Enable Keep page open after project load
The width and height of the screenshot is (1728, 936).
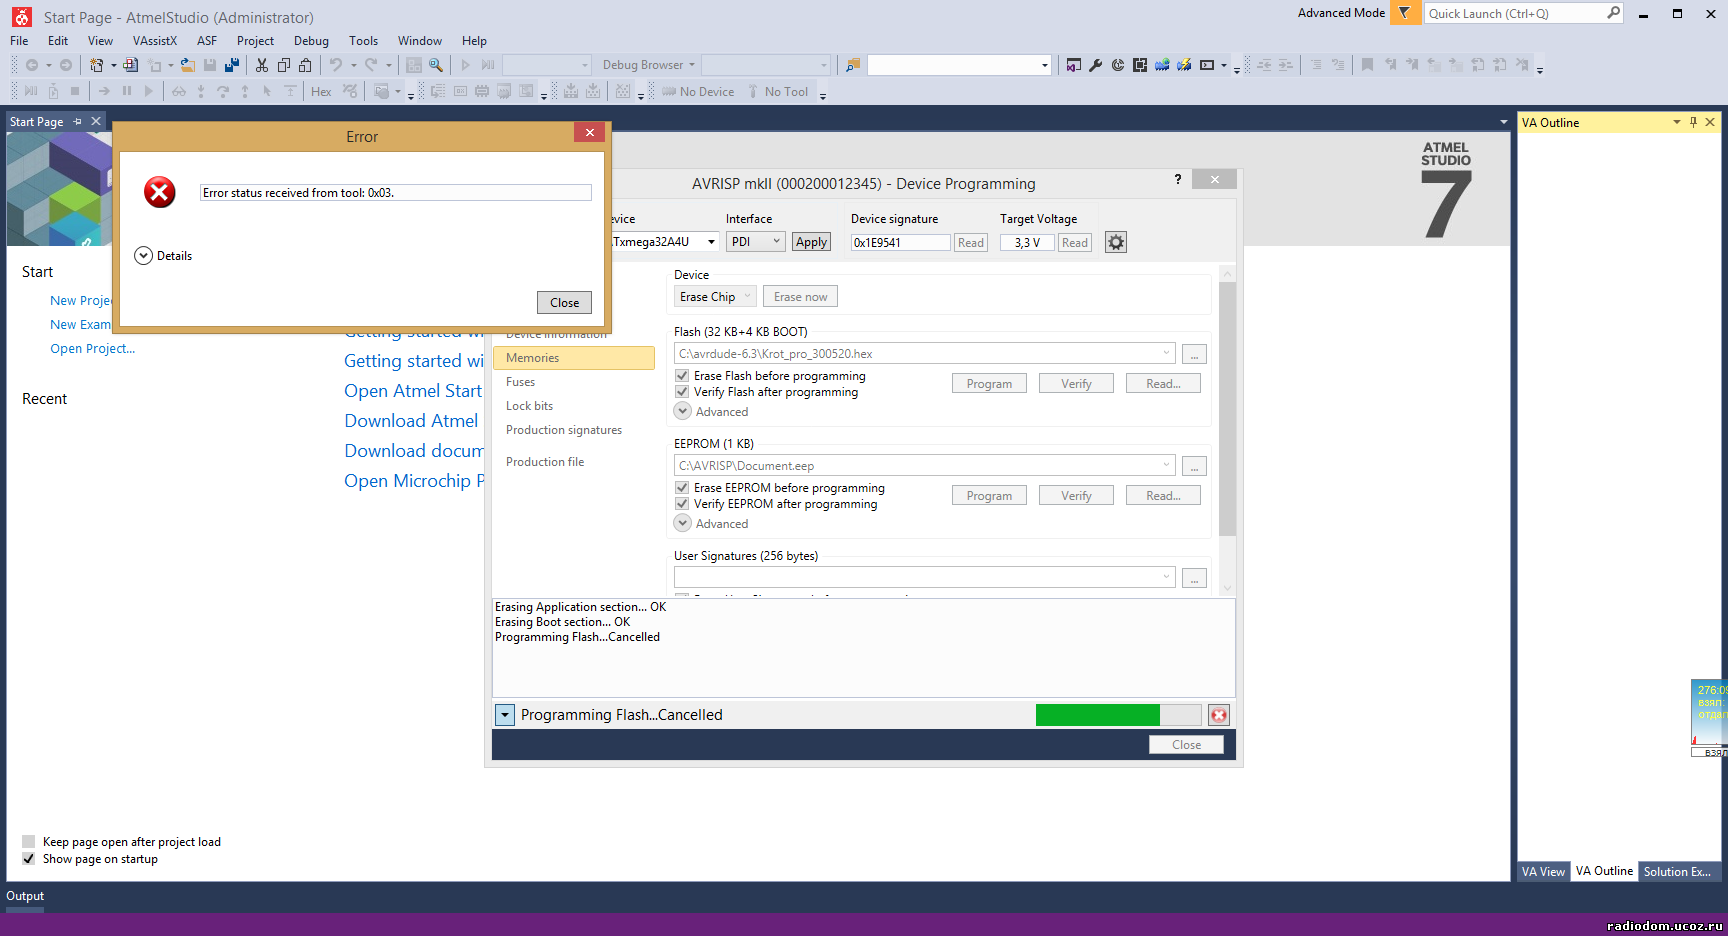(x=29, y=842)
